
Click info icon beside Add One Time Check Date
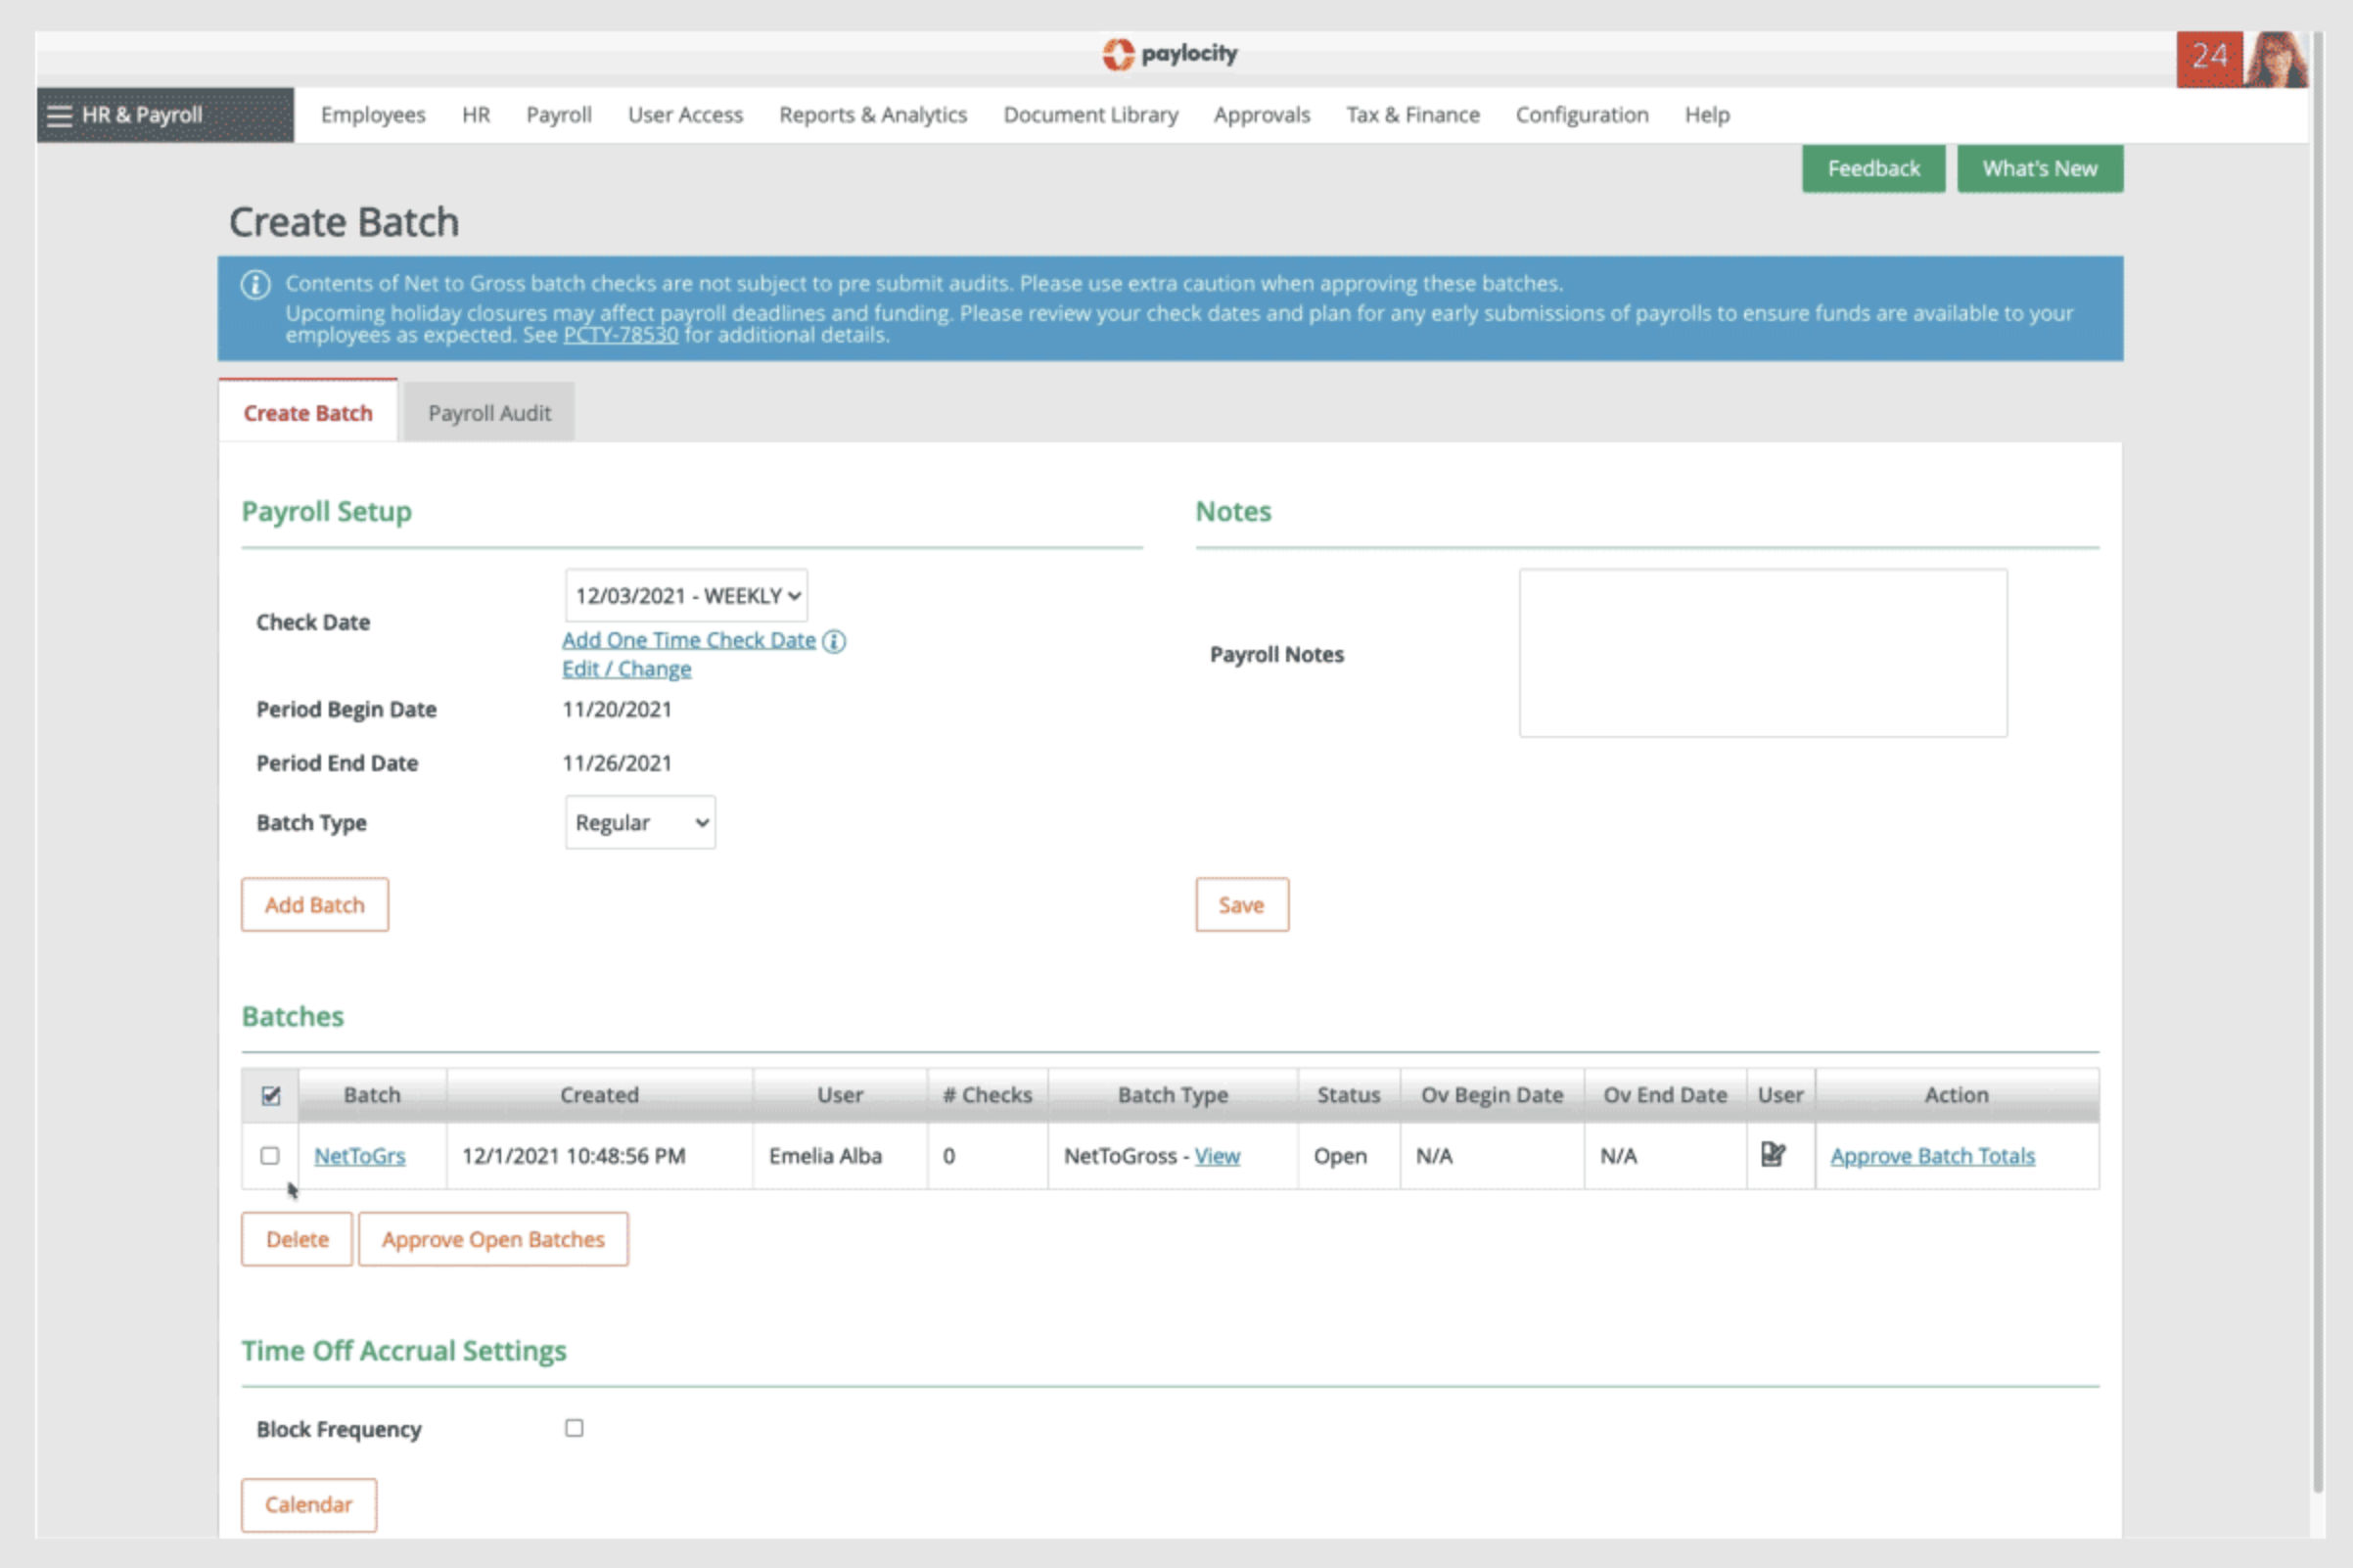click(x=834, y=641)
